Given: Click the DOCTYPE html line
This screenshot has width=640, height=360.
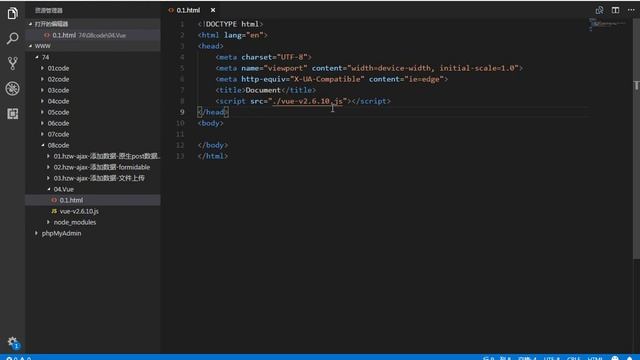Looking at the screenshot, I should click(231, 24).
